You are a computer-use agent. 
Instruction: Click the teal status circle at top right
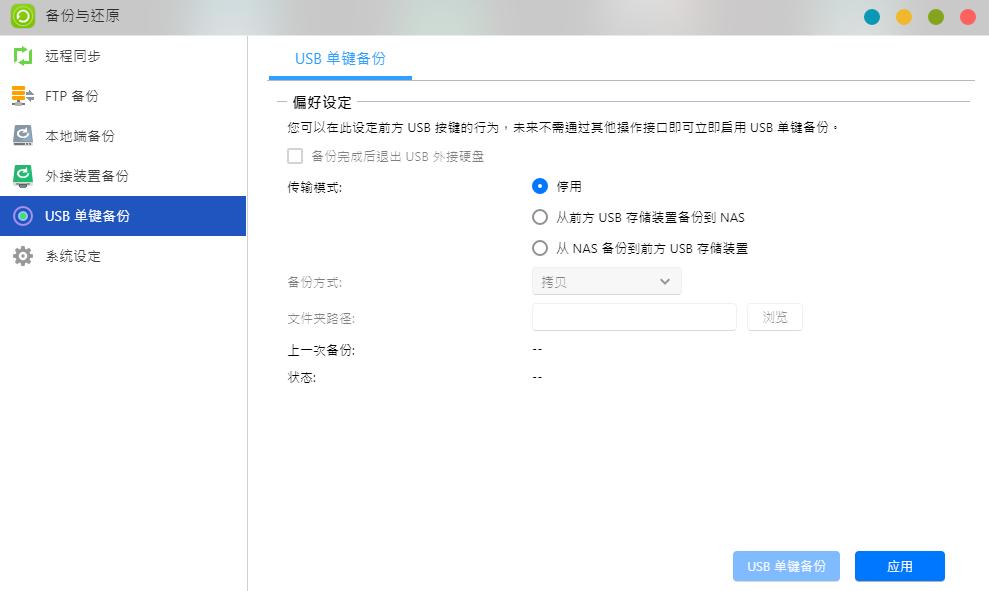[x=872, y=17]
